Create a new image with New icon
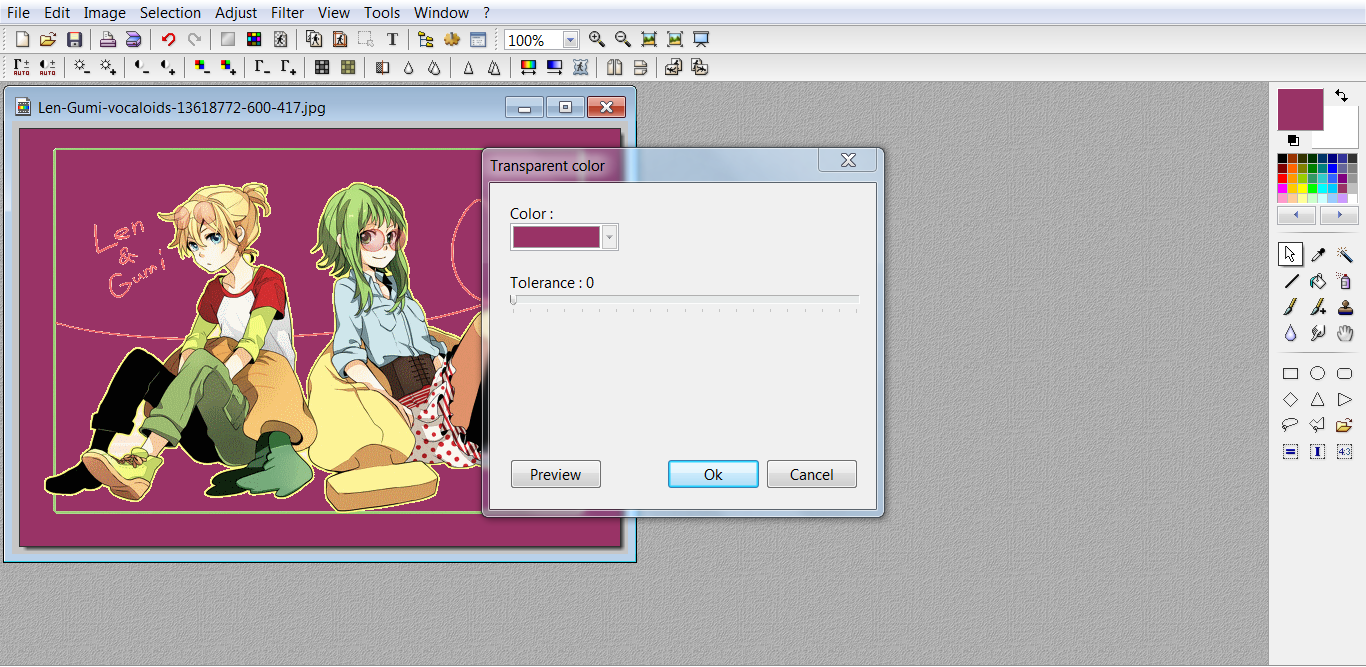Viewport: 1366px width, 667px height. point(22,39)
